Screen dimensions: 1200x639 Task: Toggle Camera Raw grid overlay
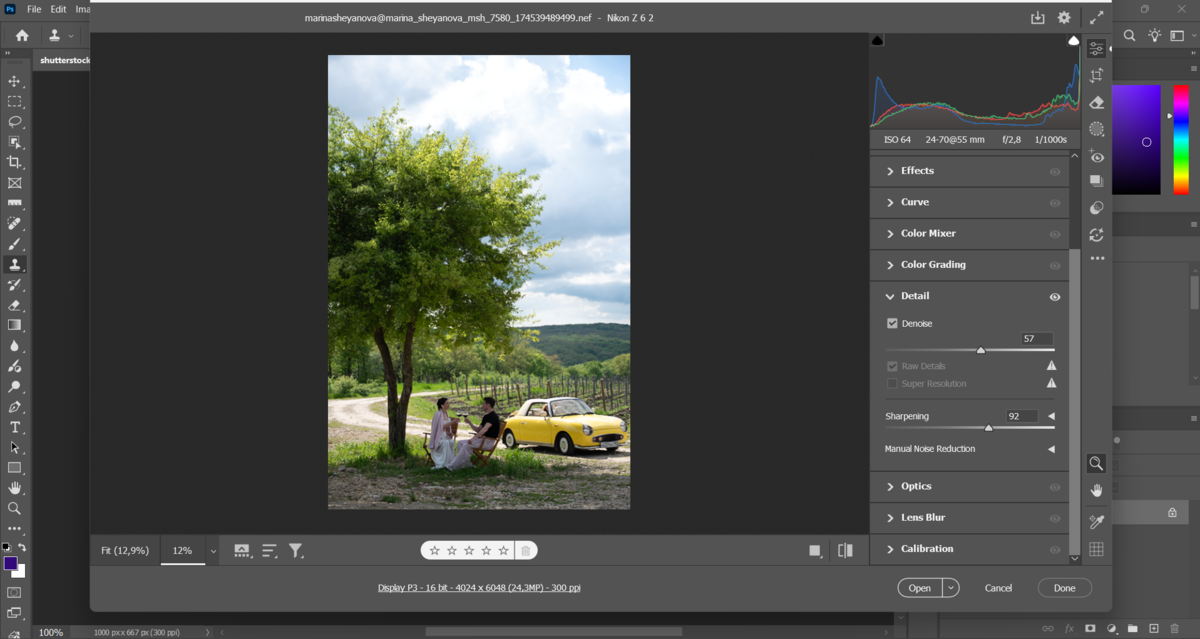(1097, 549)
